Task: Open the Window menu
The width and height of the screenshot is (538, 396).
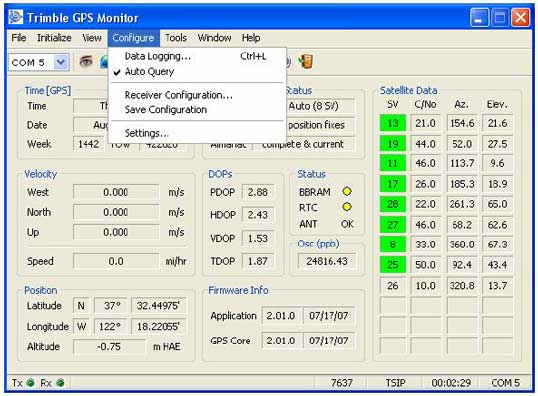Action: click(214, 38)
